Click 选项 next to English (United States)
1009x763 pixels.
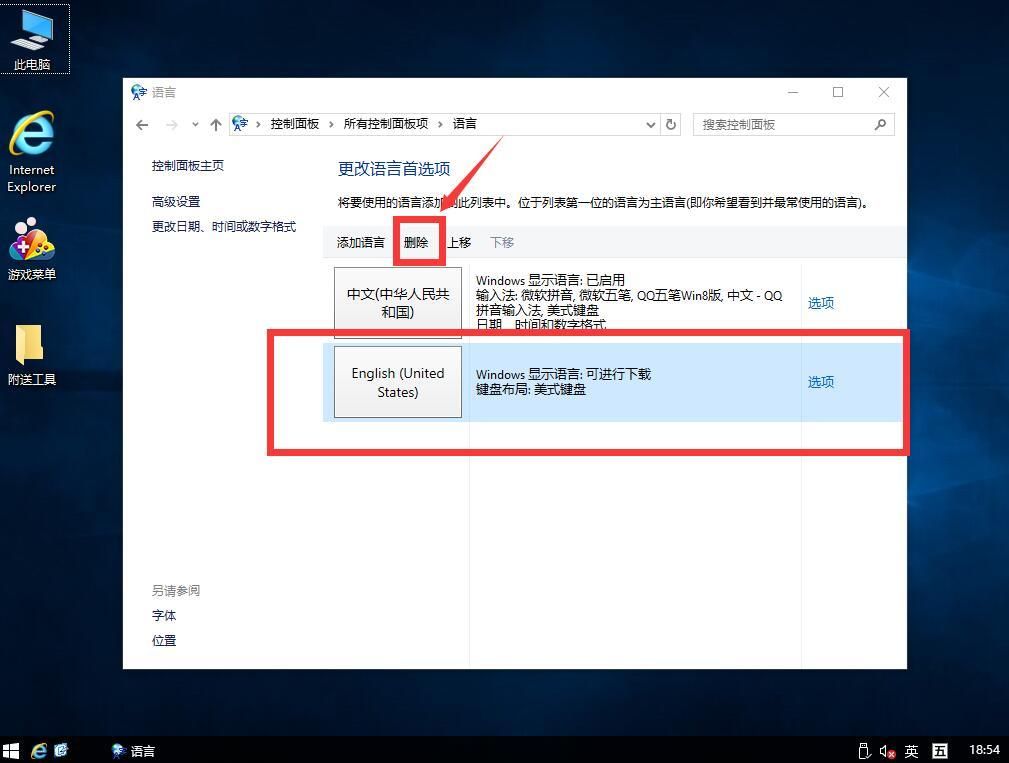click(x=820, y=381)
